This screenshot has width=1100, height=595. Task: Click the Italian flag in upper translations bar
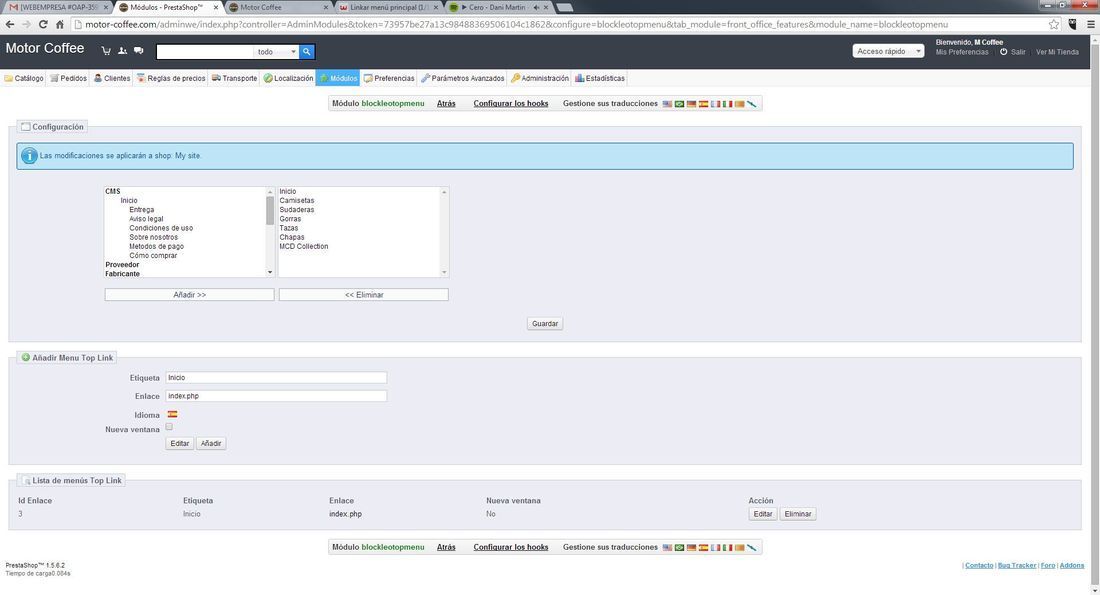727,104
